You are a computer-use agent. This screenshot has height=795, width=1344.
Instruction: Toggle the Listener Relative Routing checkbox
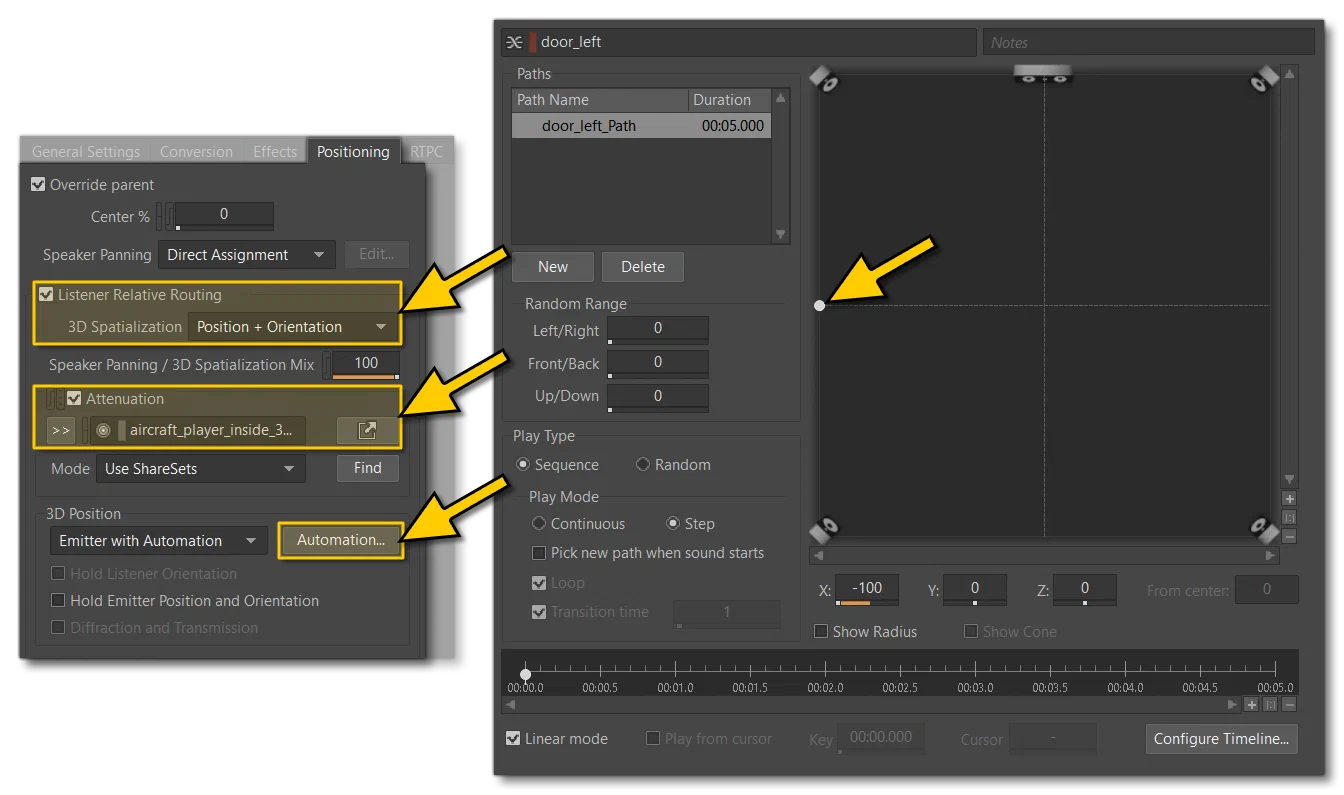tap(46, 295)
